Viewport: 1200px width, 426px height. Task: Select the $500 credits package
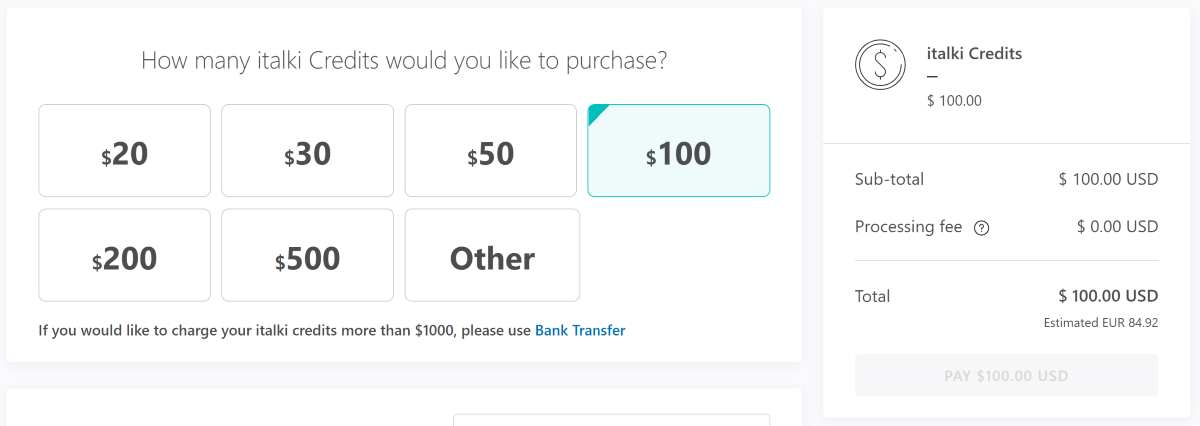(x=307, y=256)
